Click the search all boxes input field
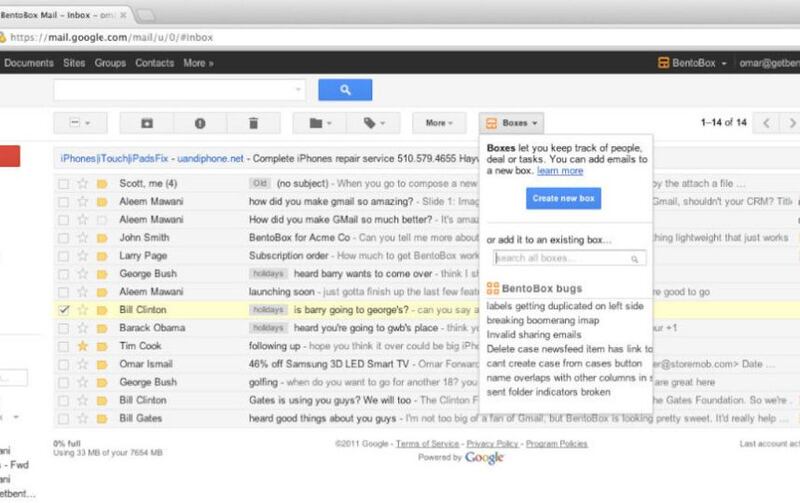The height and width of the screenshot is (503, 800). (569, 258)
